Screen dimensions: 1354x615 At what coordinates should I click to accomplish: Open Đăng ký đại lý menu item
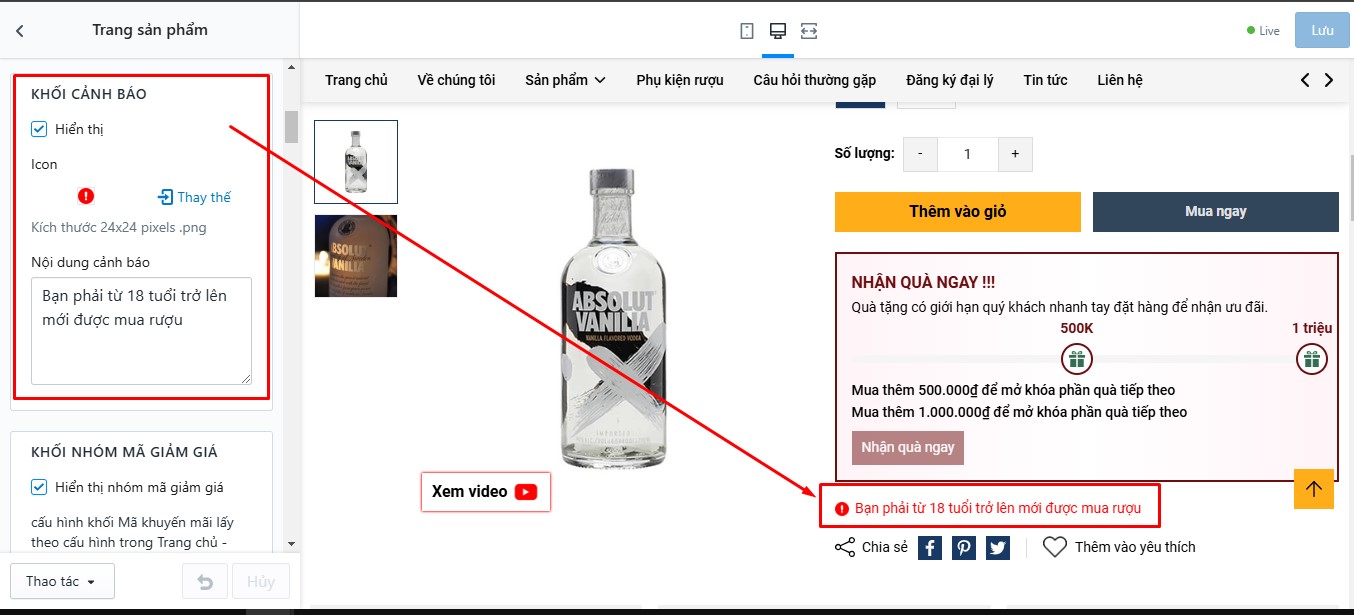(950, 80)
